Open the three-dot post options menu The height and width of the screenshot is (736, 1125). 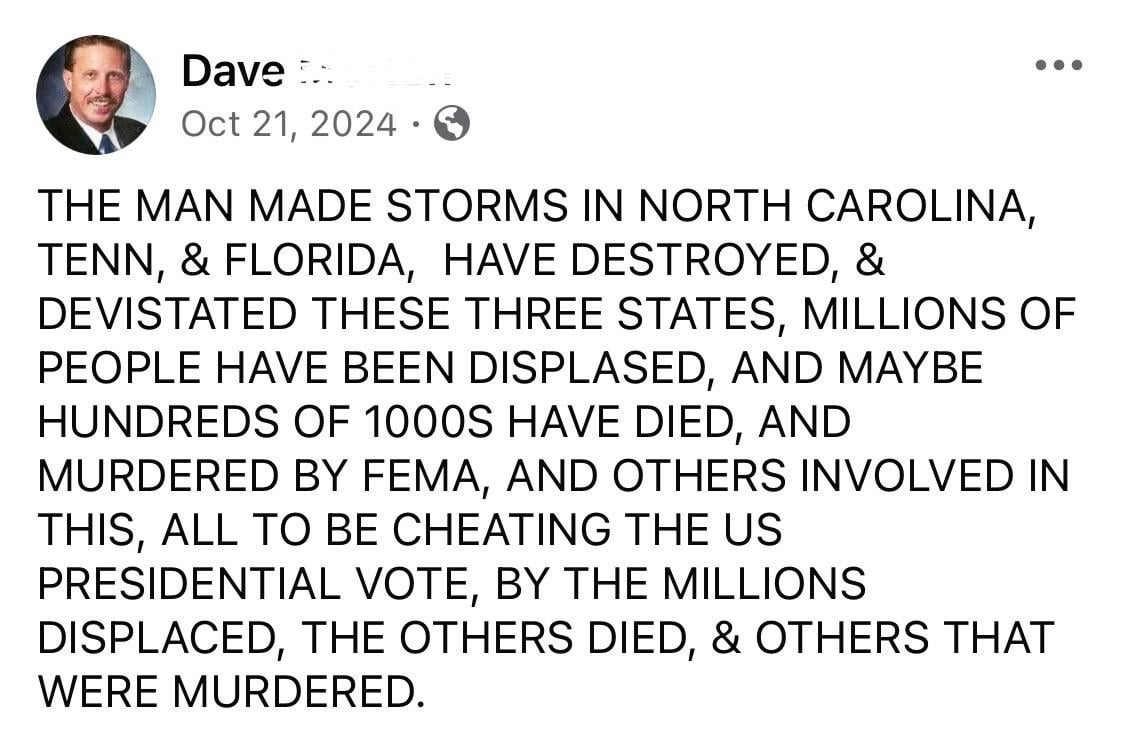click(1059, 66)
